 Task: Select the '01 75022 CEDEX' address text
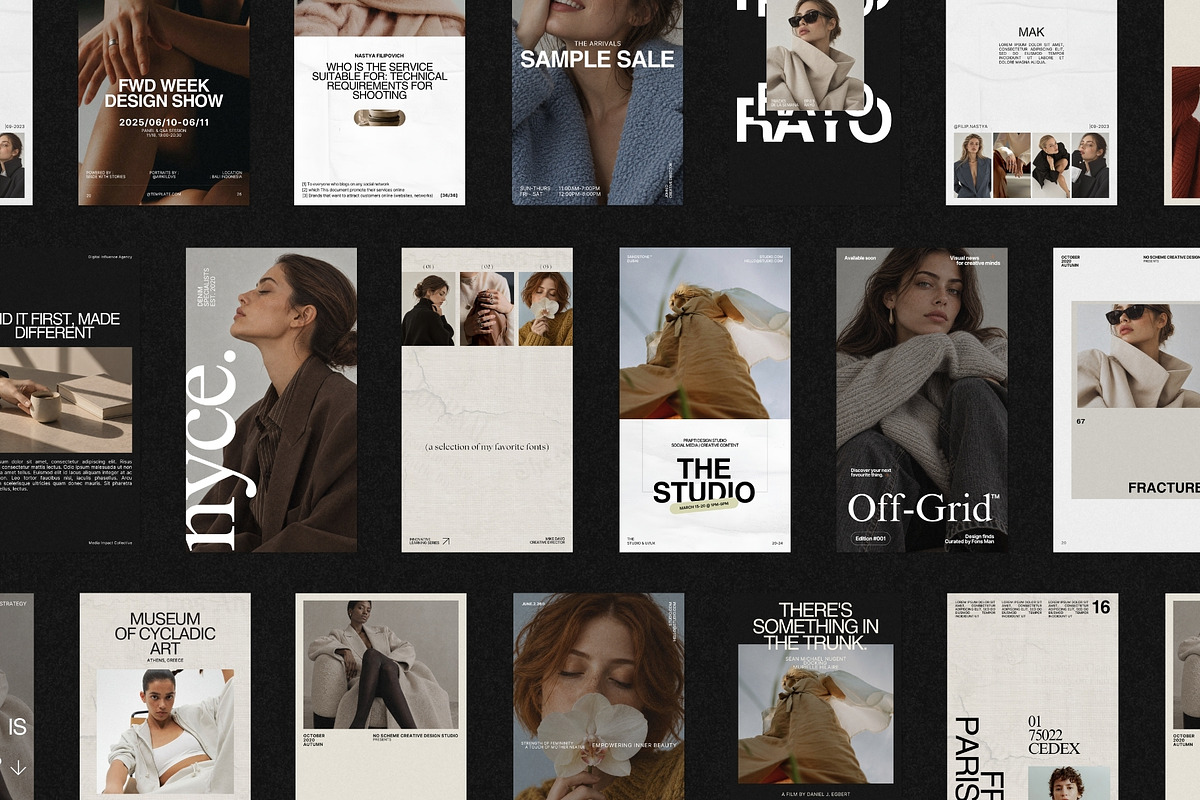[x=1054, y=735]
